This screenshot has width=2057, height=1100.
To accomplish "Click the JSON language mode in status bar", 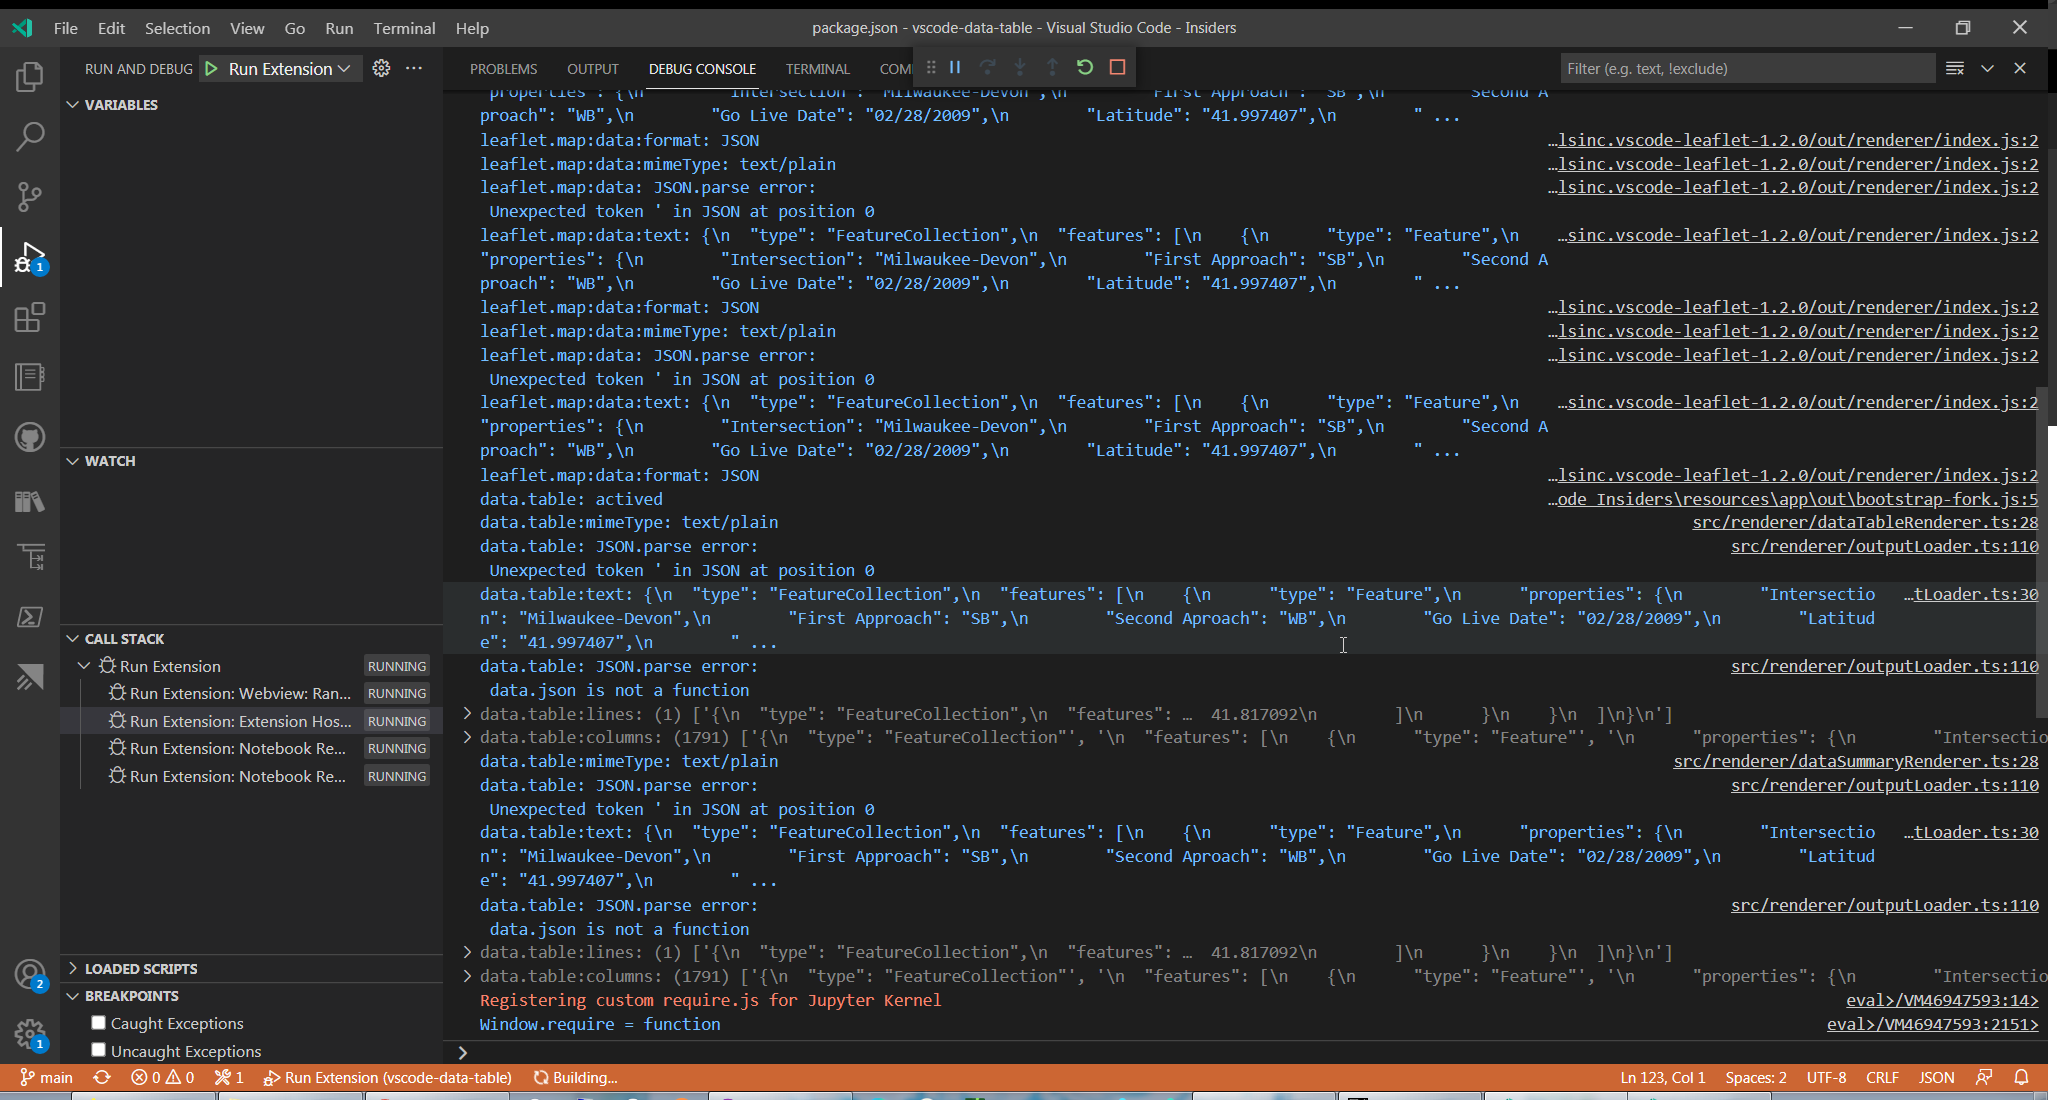I will pos(1936,1077).
